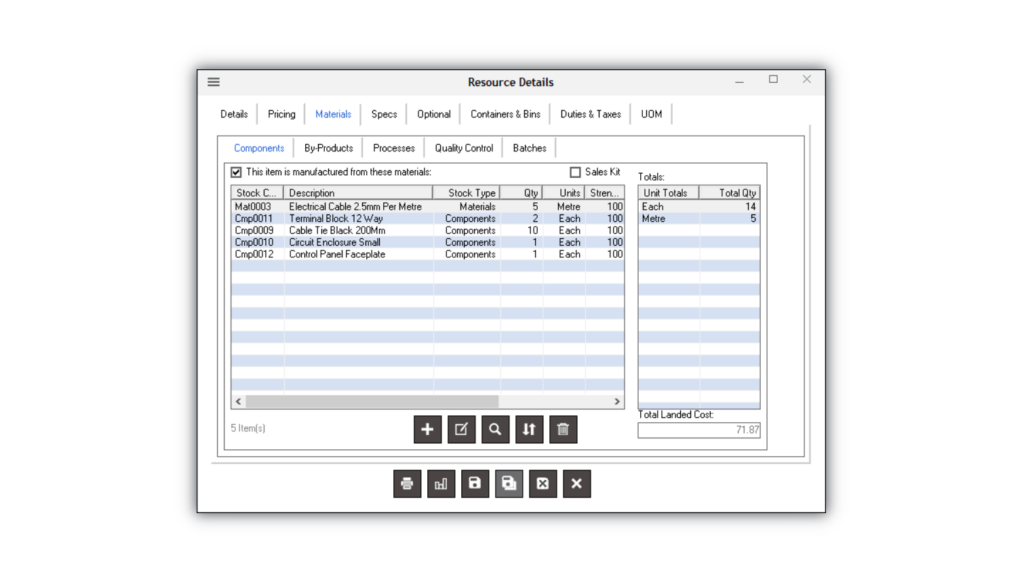Click the right arrow of the horizontal scrollbar

coord(617,402)
